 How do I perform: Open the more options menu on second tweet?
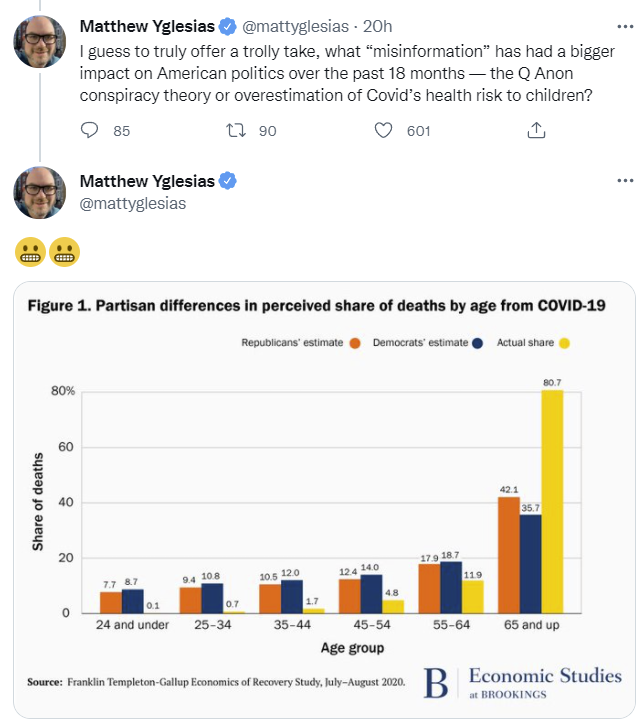[625, 181]
